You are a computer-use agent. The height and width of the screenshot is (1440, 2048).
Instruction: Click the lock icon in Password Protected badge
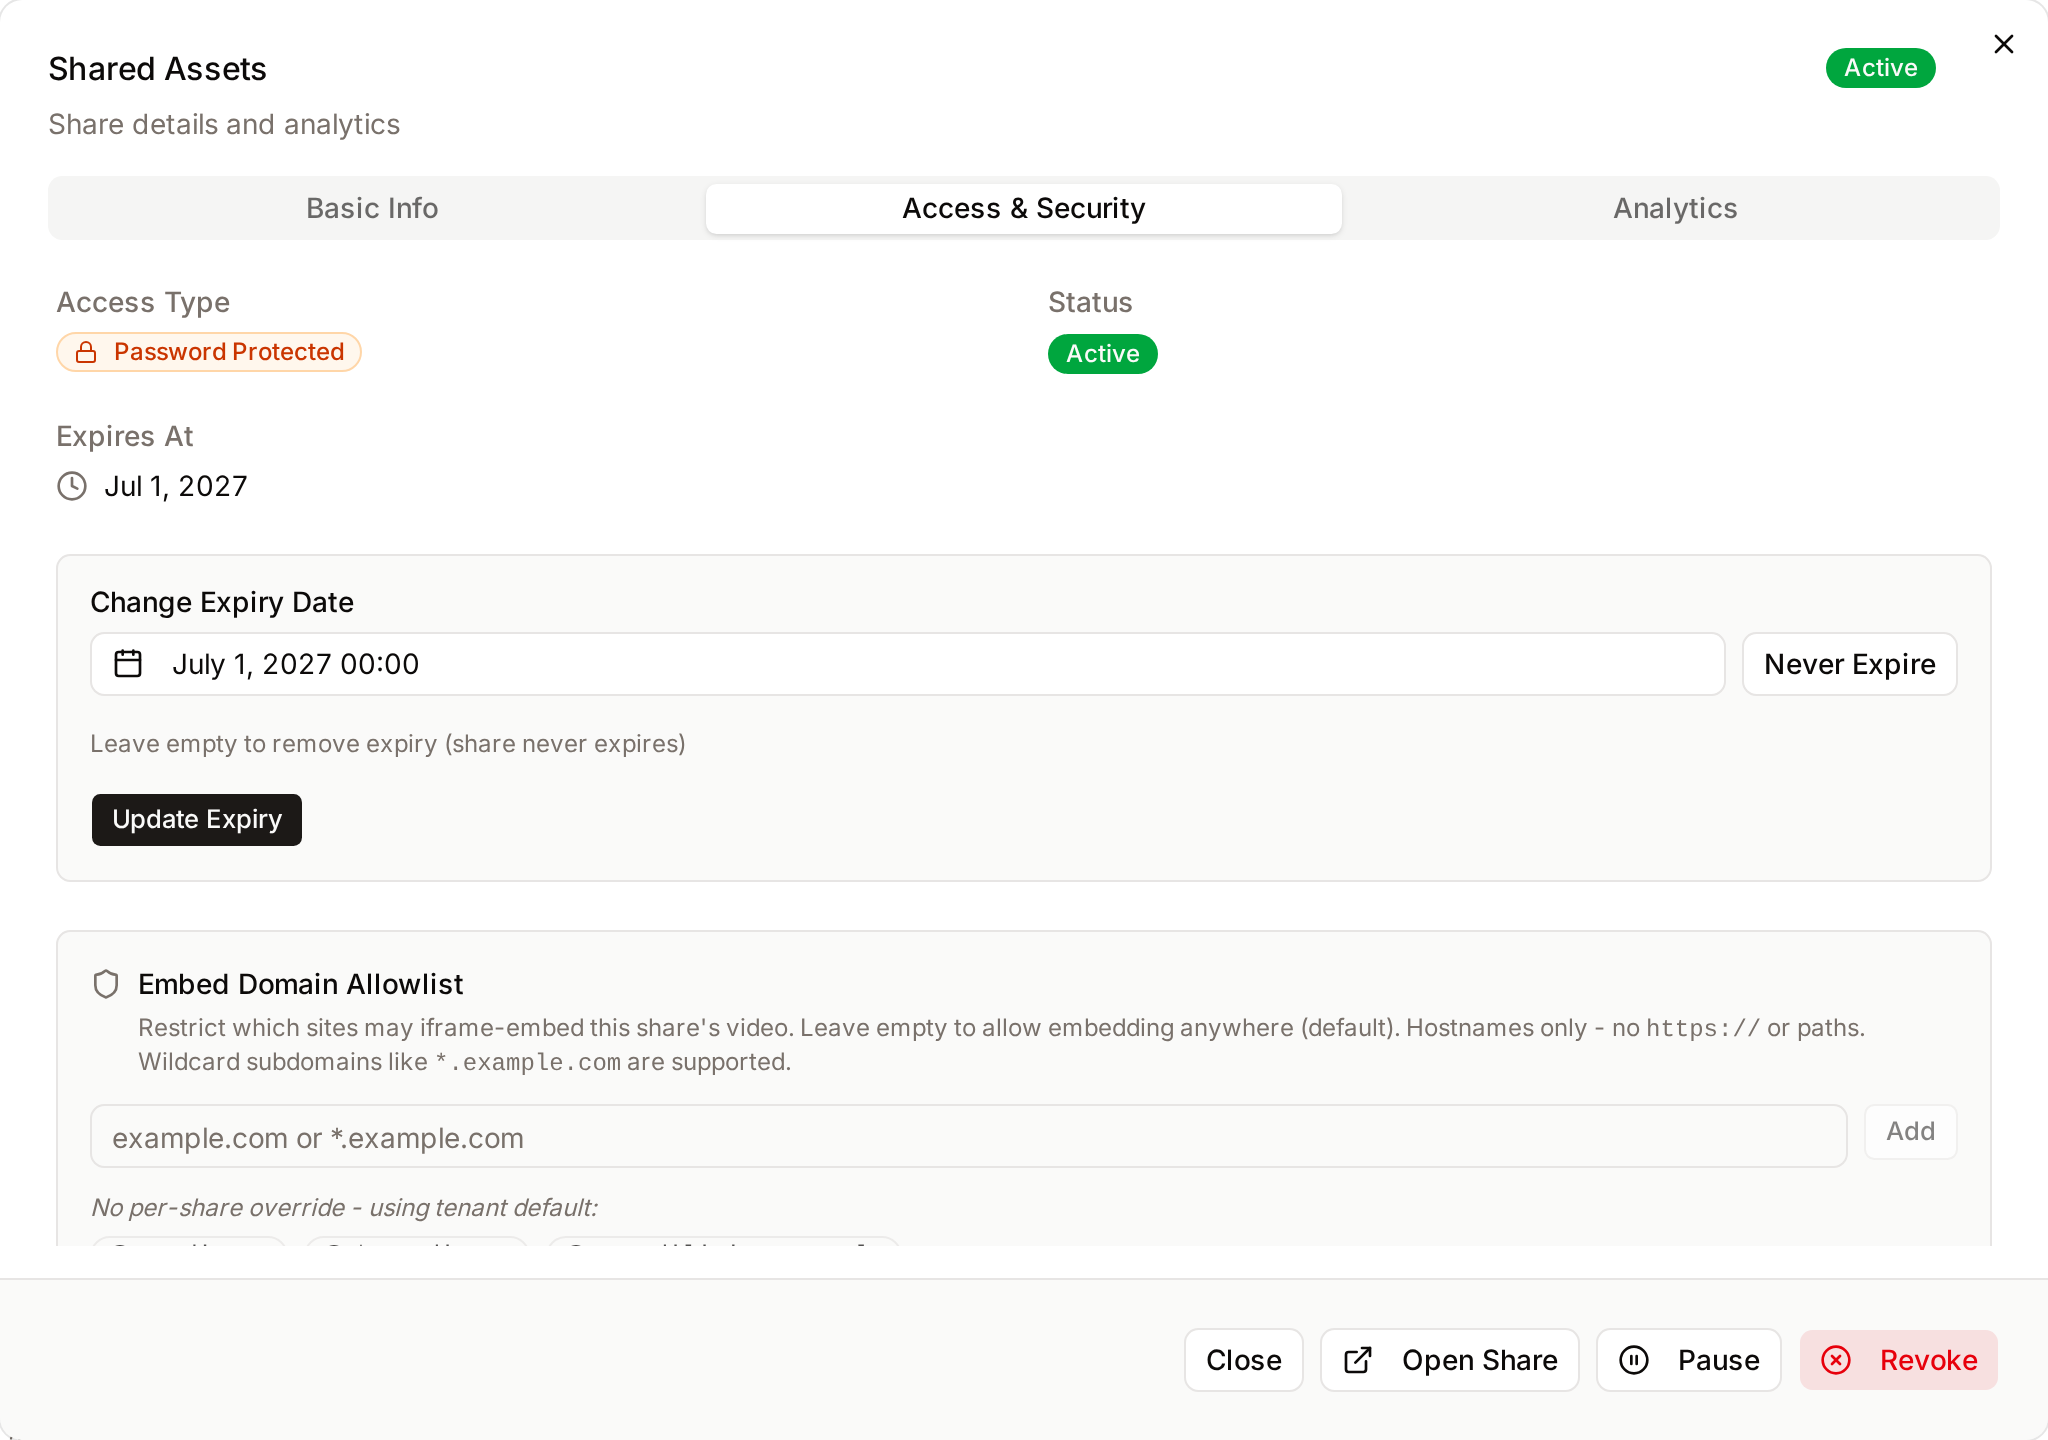point(87,352)
